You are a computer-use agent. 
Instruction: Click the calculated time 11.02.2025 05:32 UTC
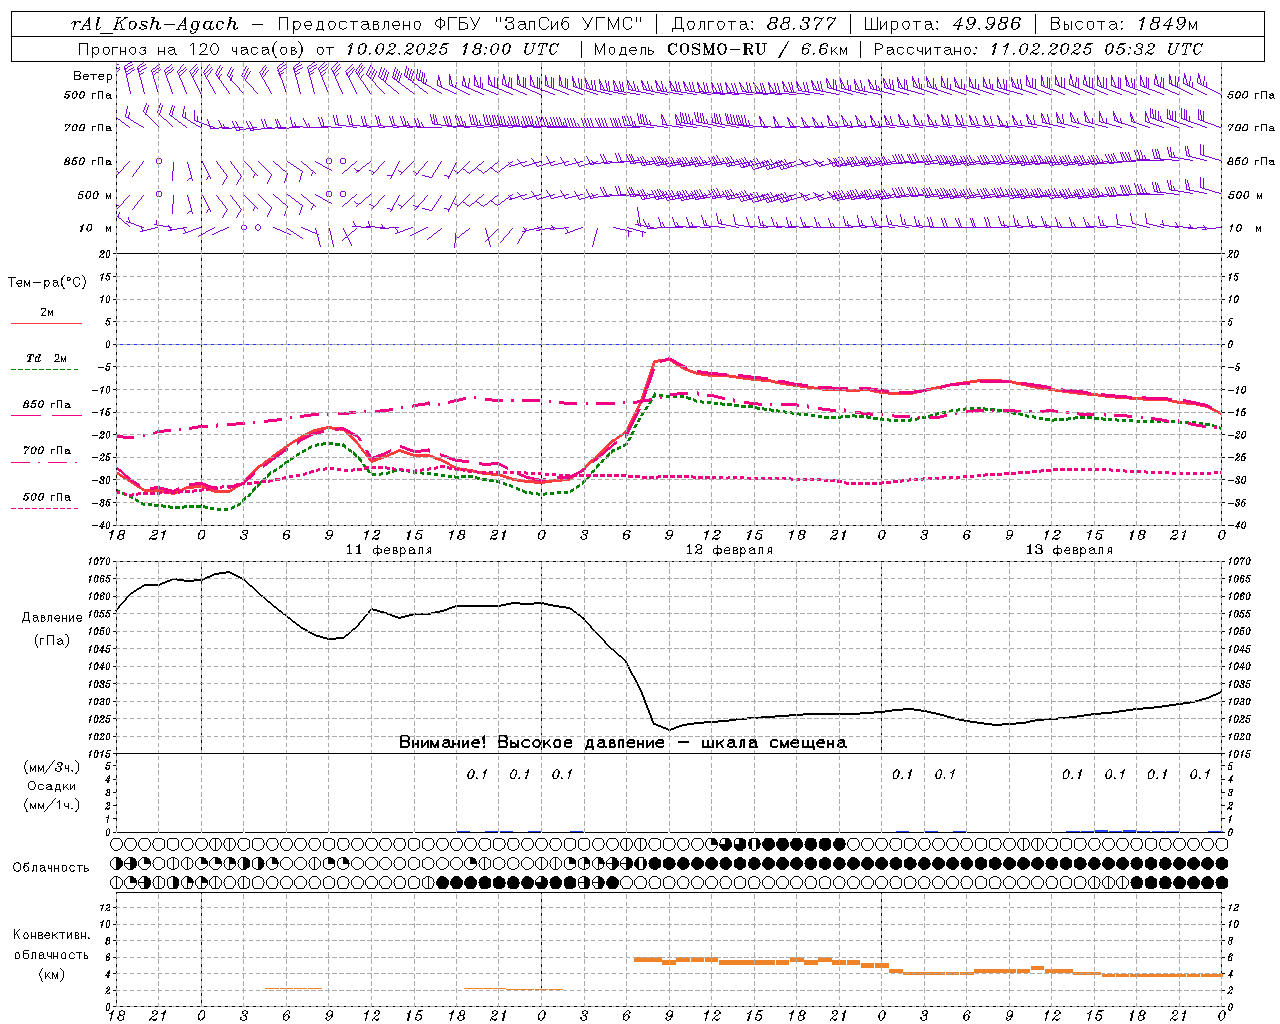tap(1096, 48)
